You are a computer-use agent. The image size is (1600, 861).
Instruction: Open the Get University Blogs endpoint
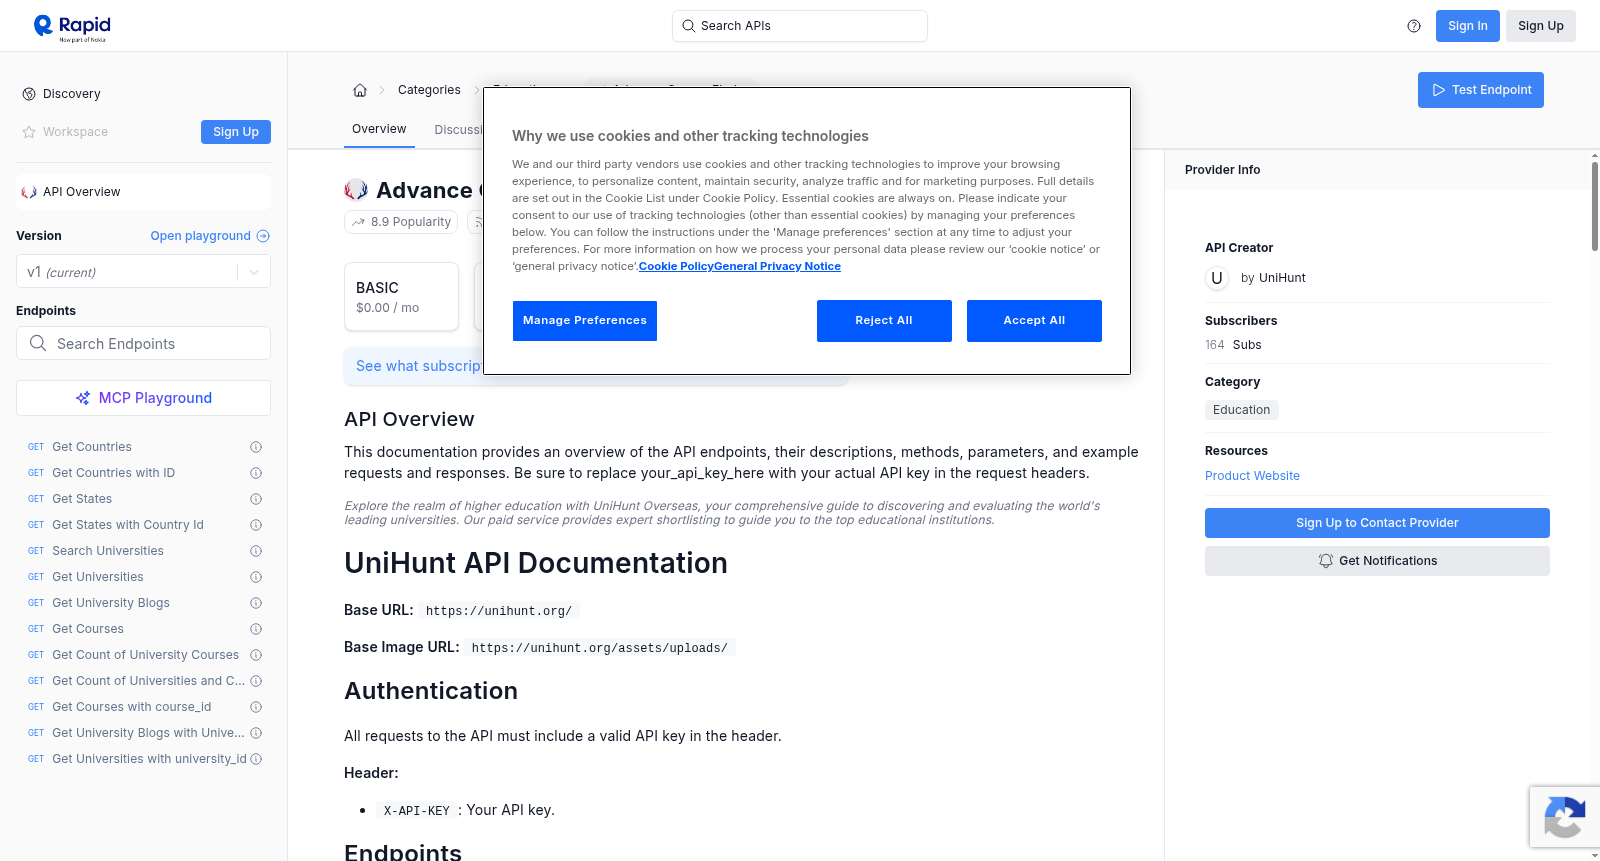[111, 603]
